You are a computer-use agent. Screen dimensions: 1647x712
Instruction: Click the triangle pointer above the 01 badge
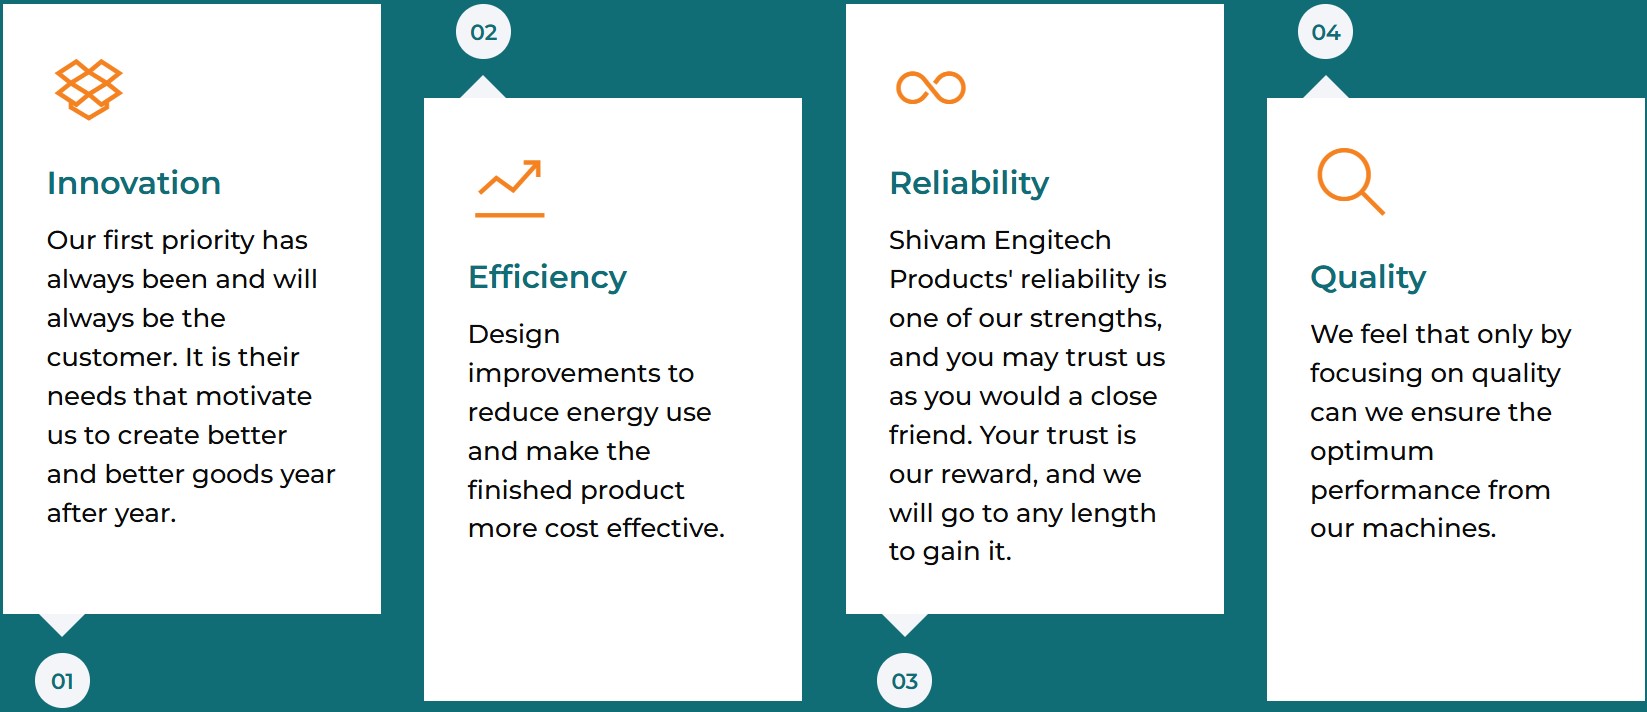click(x=62, y=624)
